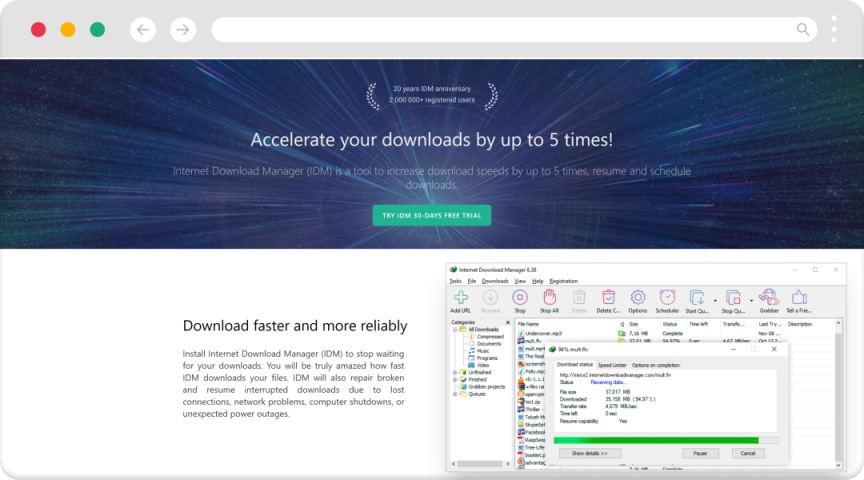Screen dimensions: 864x480
Task: Open Options gear in IDM toolbar
Action: click(638, 301)
